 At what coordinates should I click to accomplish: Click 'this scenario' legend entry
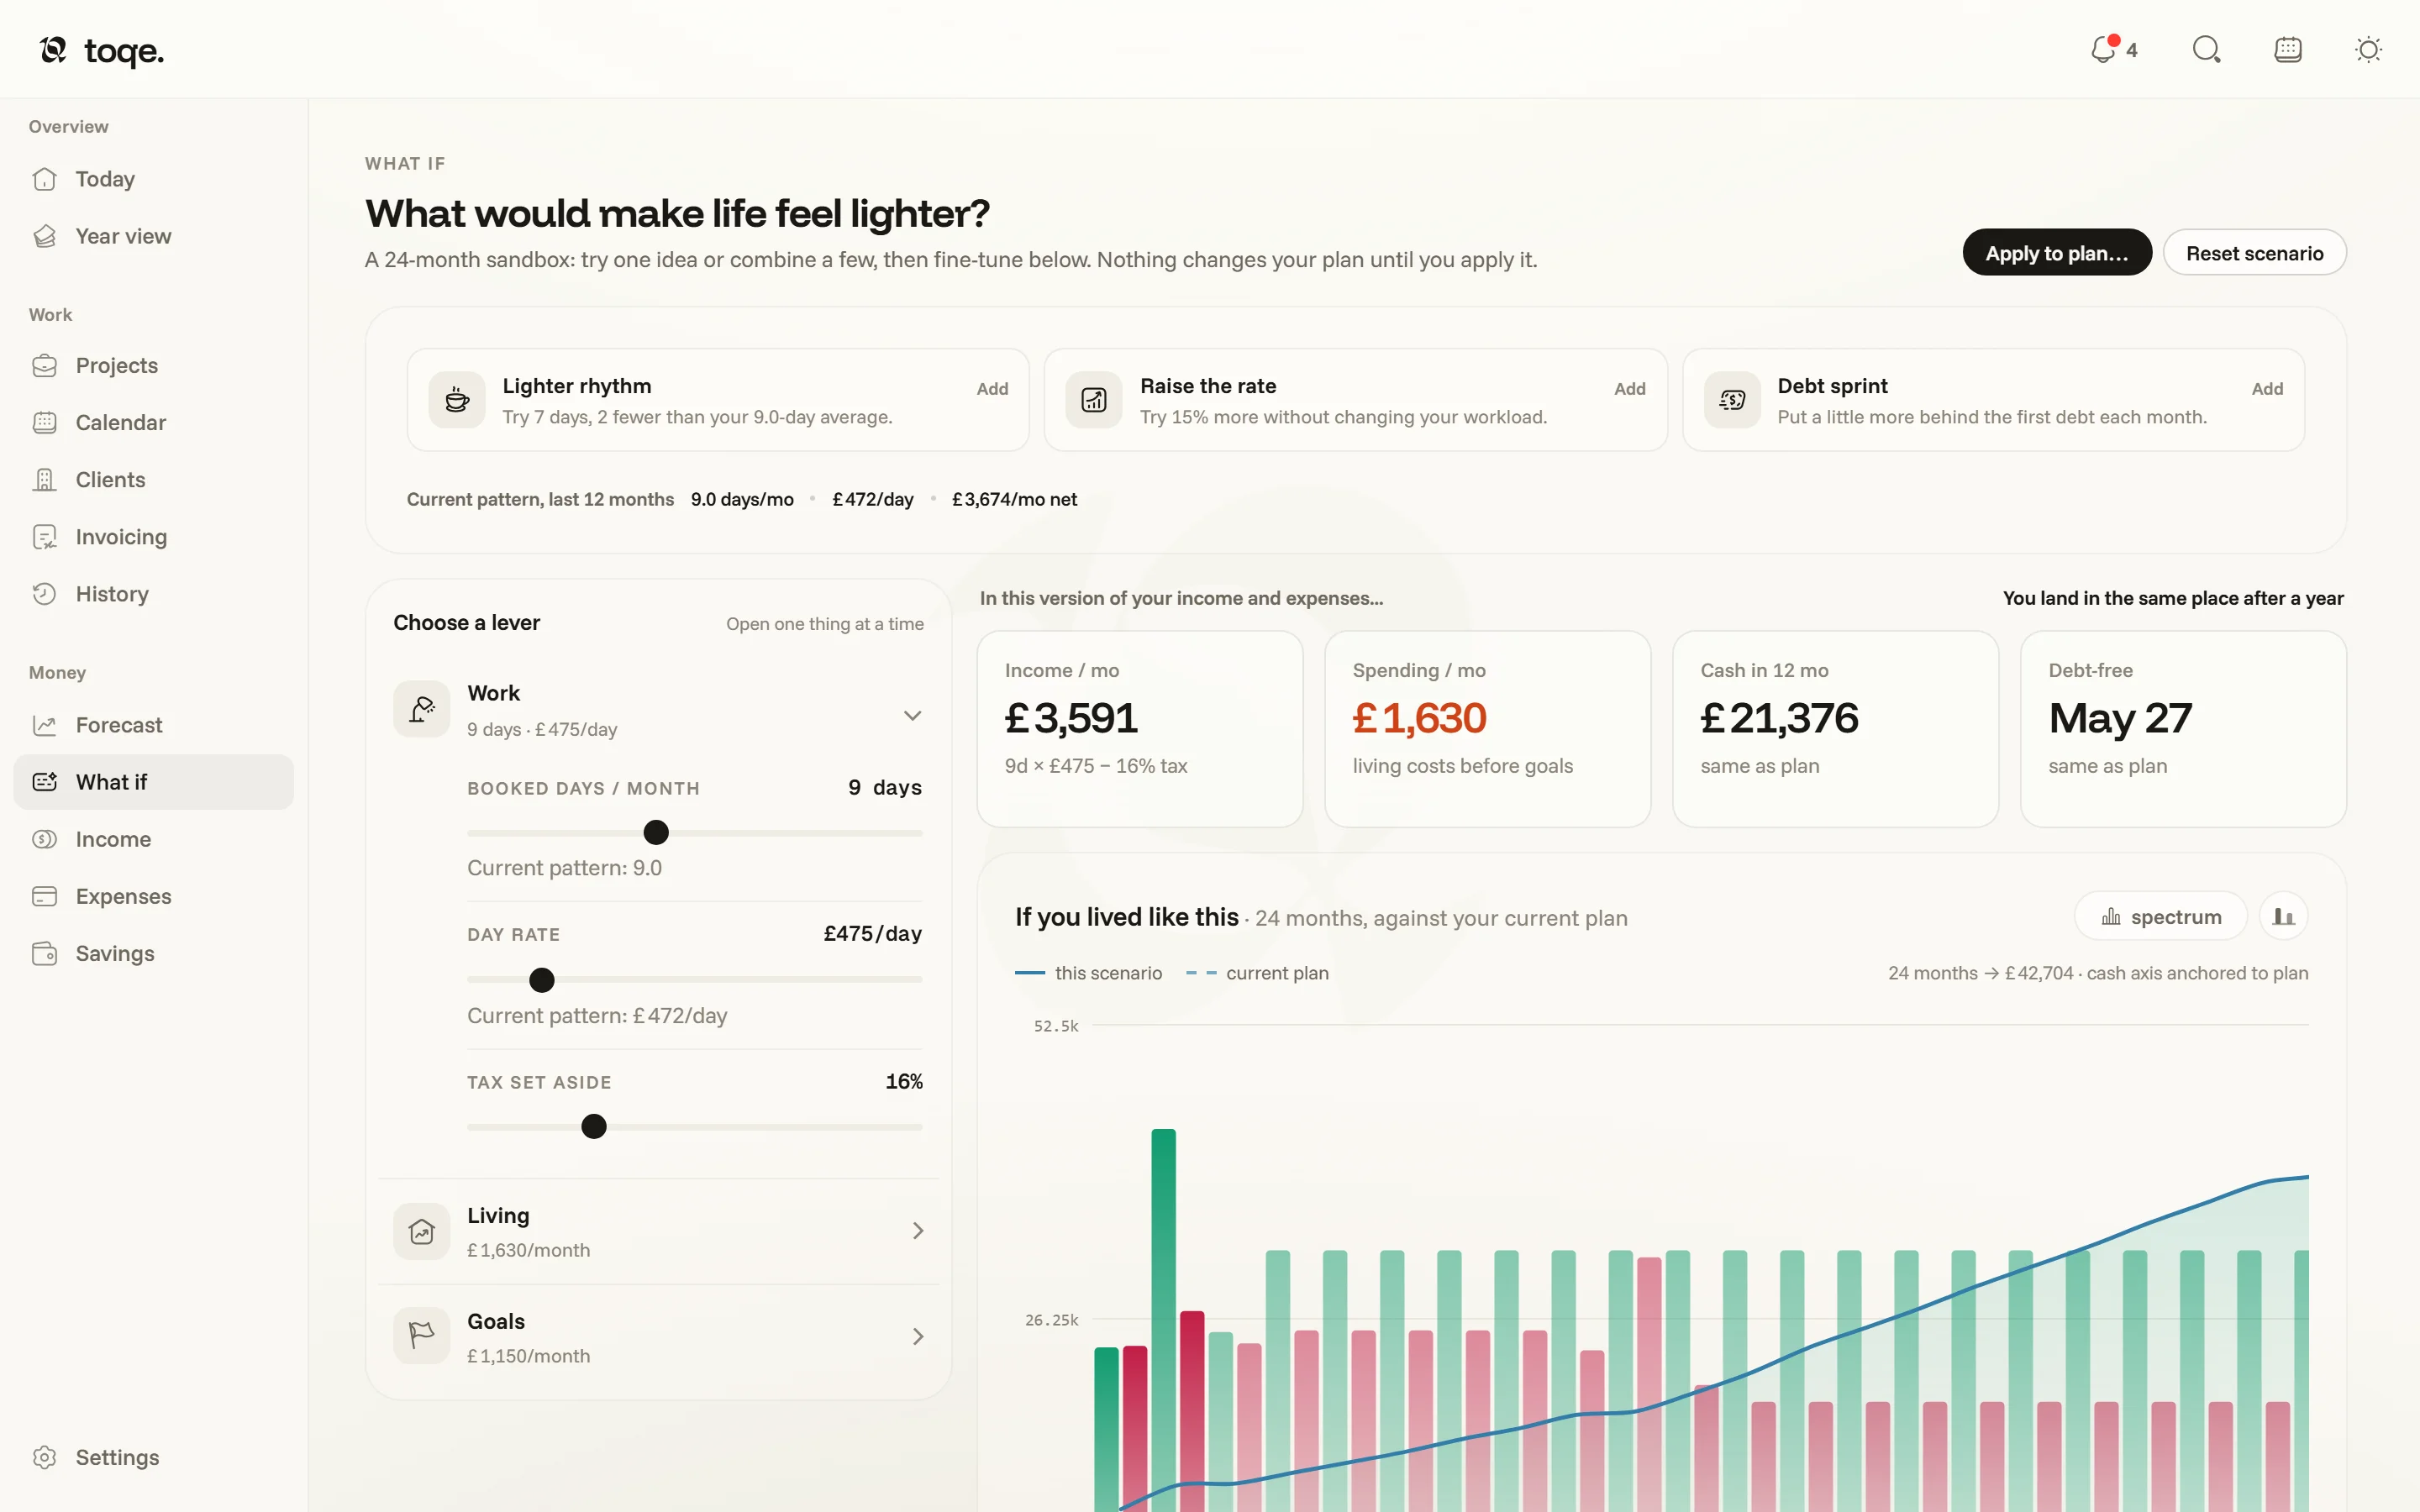(x=1088, y=973)
